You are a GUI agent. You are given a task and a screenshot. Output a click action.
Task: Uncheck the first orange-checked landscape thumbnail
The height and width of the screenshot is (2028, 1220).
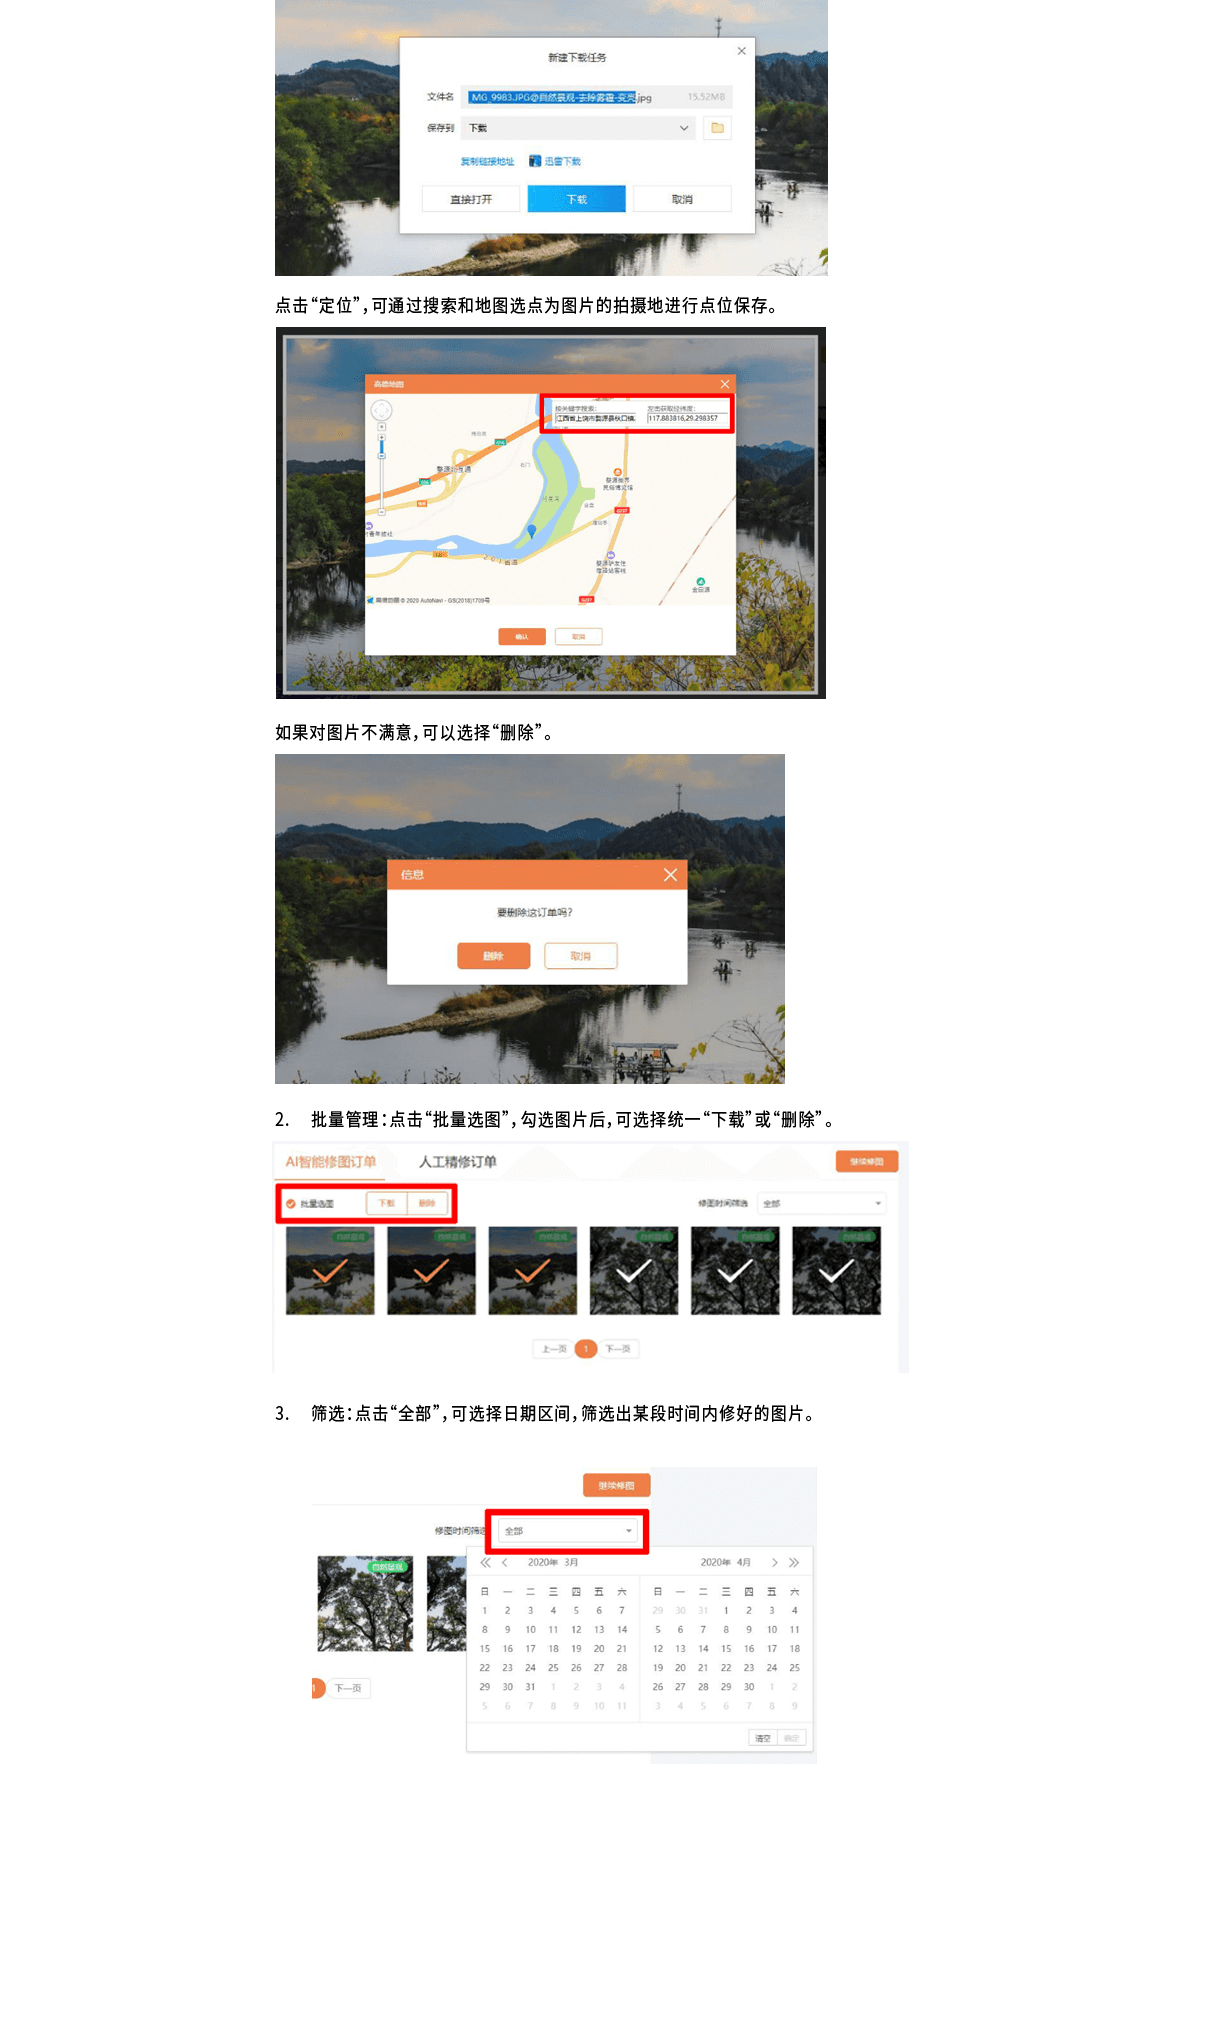(330, 1271)
